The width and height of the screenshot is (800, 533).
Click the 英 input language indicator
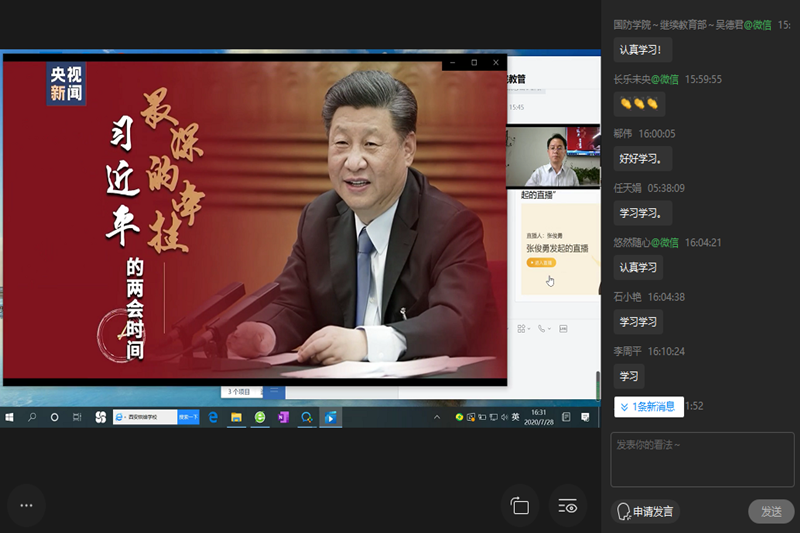tap(515, 417)
